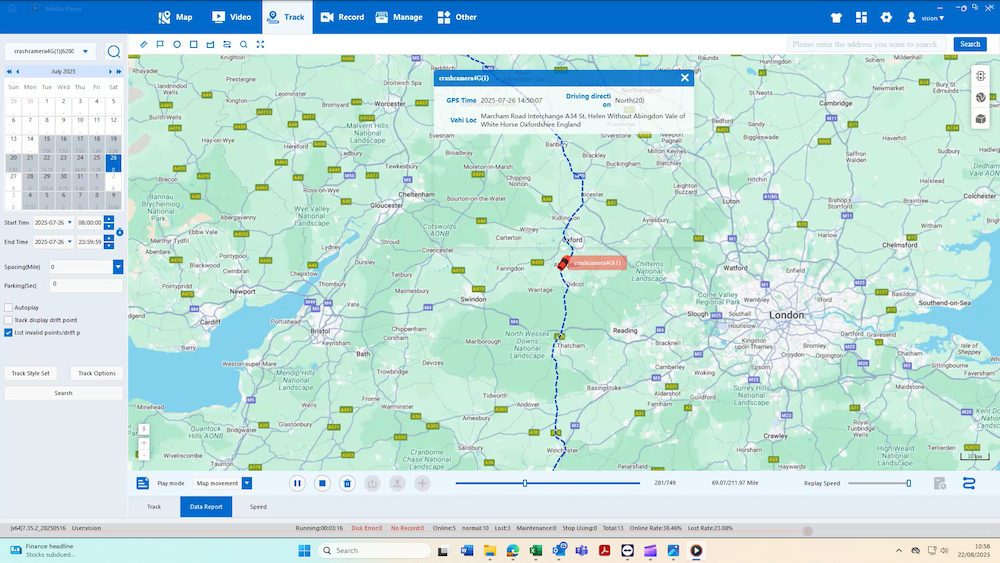Select the ruler measure tool

(x=143, y=45)
